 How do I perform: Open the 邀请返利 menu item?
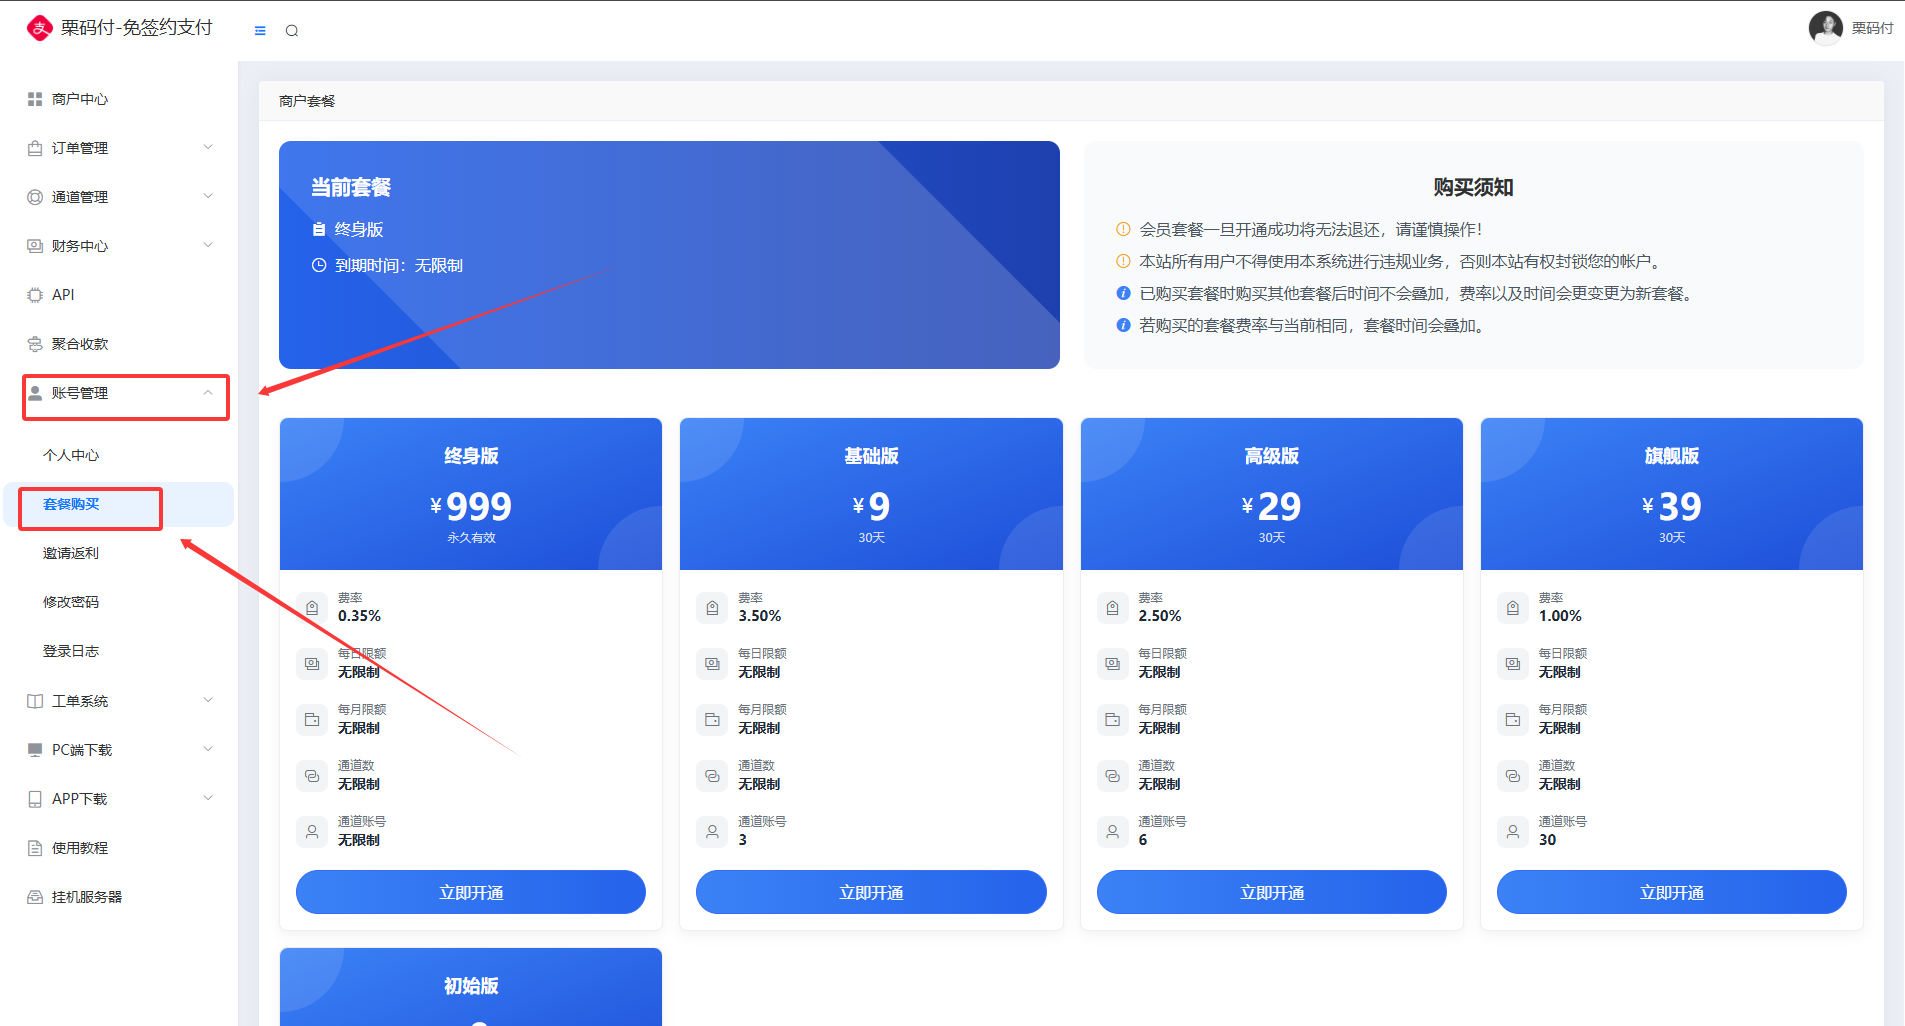pos(71,553)
